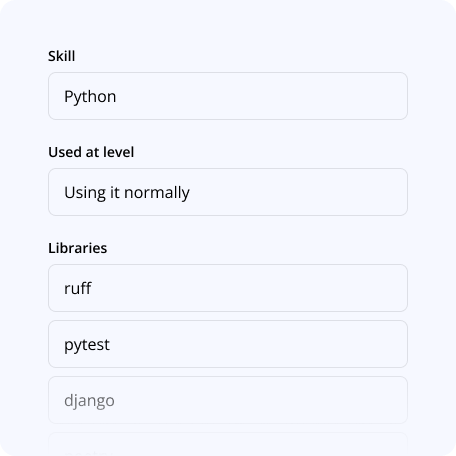The width and height of the screenshot is (456, 456).
Task: Select the ruff library field
Action: 228,288
